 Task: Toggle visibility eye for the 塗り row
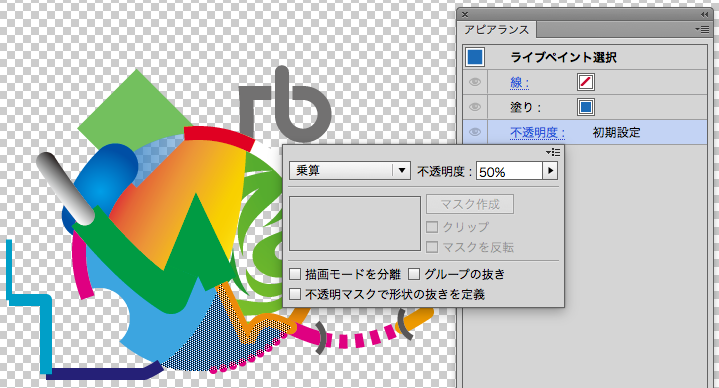point(475,107)
